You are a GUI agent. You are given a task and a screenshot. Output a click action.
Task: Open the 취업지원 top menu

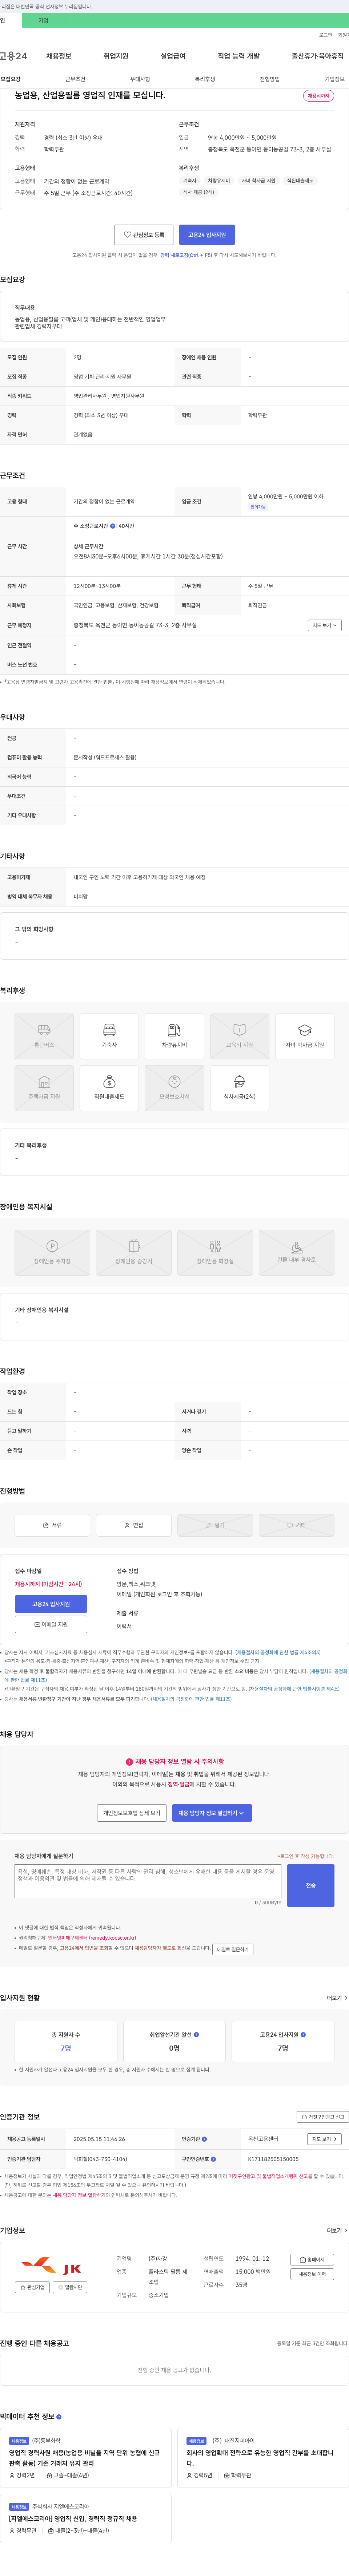click(x=116, y=56)
